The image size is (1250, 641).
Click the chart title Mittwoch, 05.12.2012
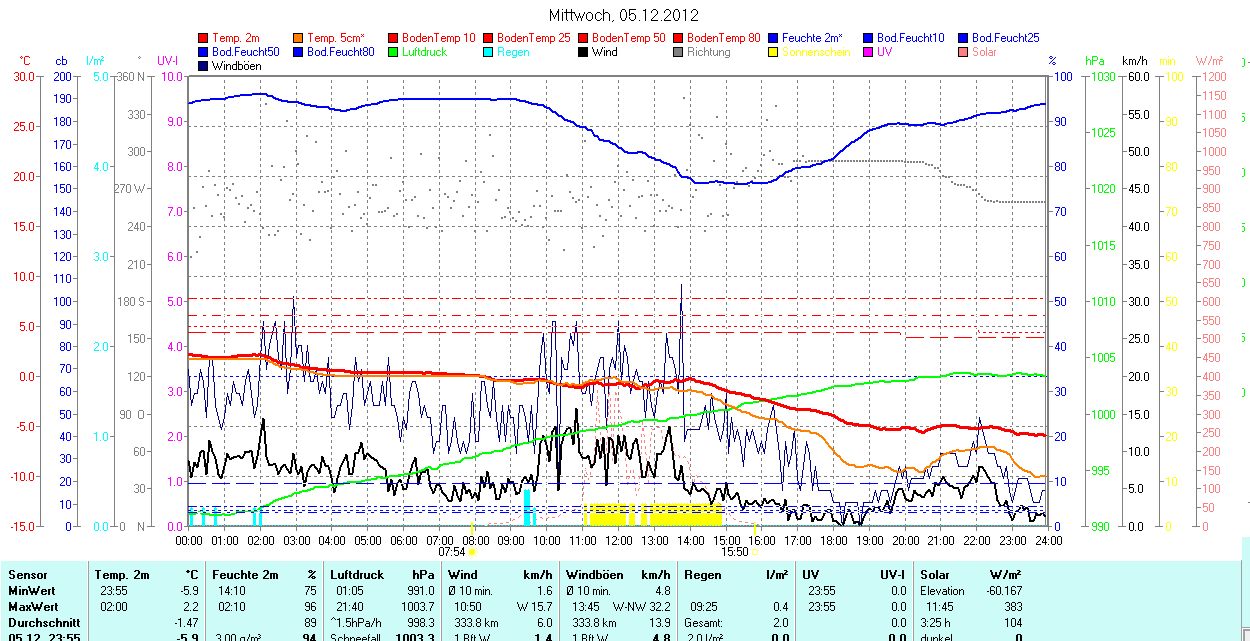click(624, 15)
